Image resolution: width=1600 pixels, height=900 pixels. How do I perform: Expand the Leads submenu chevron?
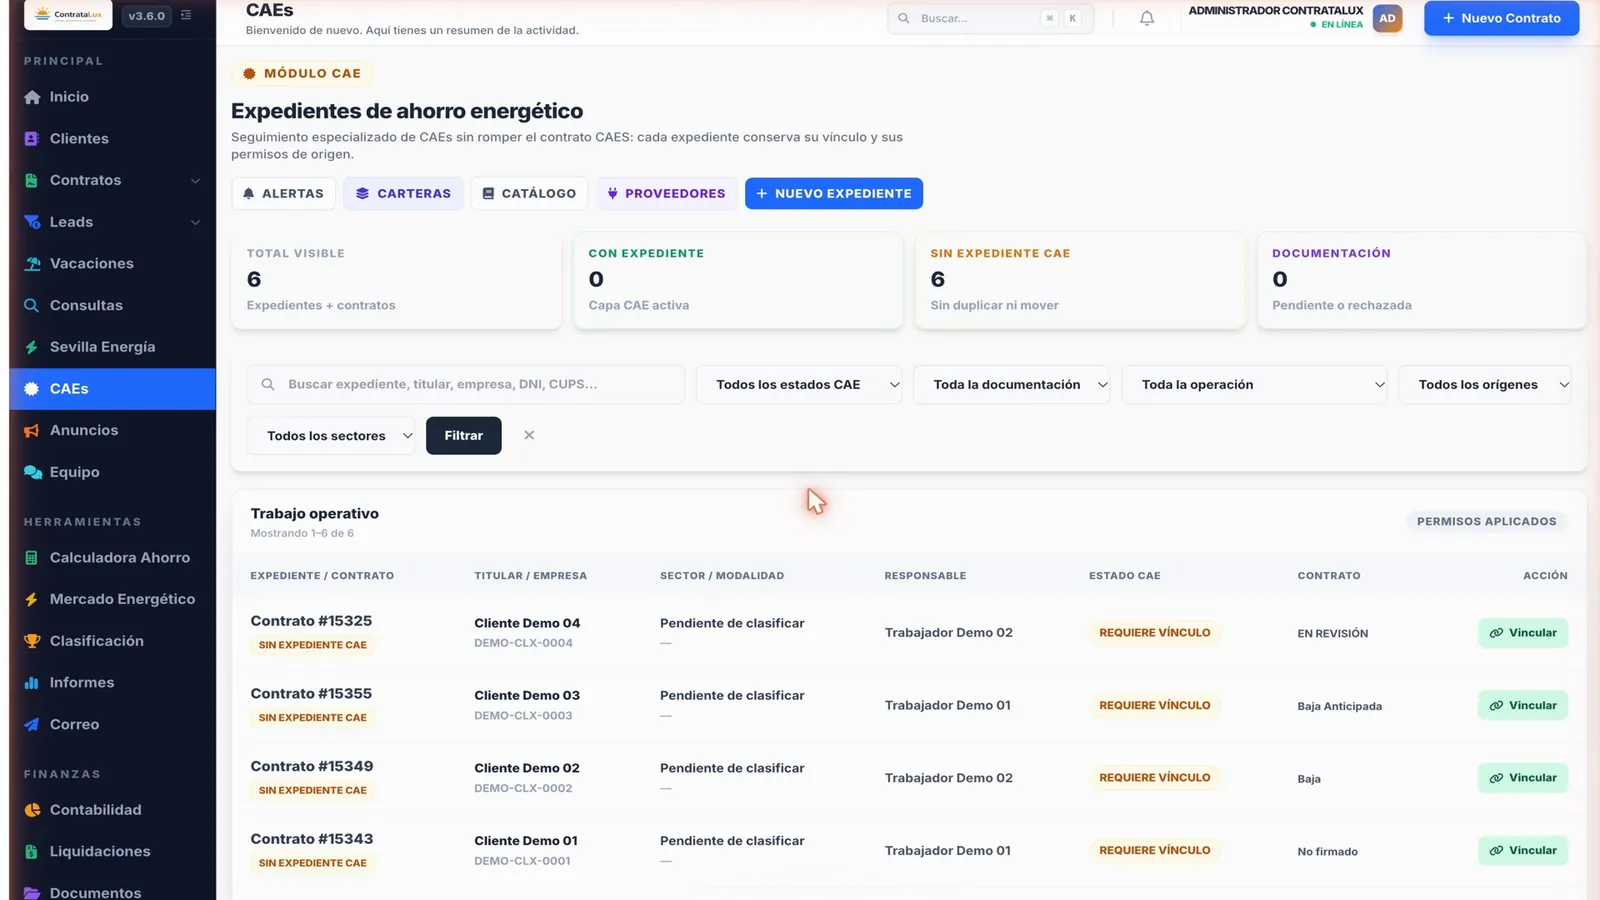pos(195,222)
